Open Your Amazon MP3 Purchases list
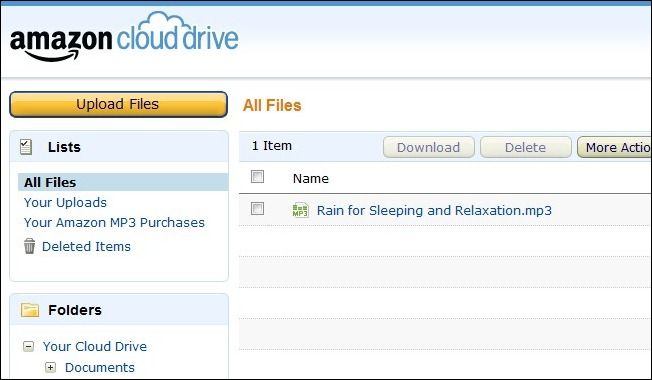The width and height of the screenshot is (652, 380). coord(114,222)
